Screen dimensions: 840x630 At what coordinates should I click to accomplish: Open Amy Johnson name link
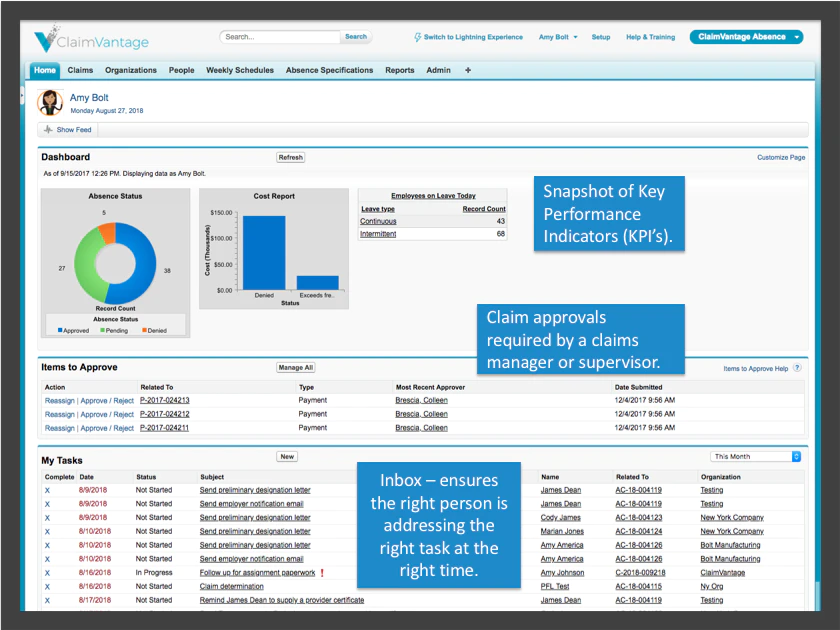pos(562,573)
